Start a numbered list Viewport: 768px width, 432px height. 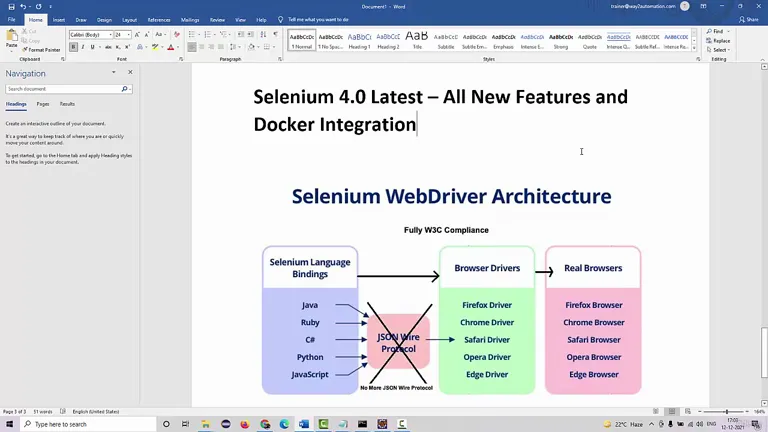(x=209, y=35)
